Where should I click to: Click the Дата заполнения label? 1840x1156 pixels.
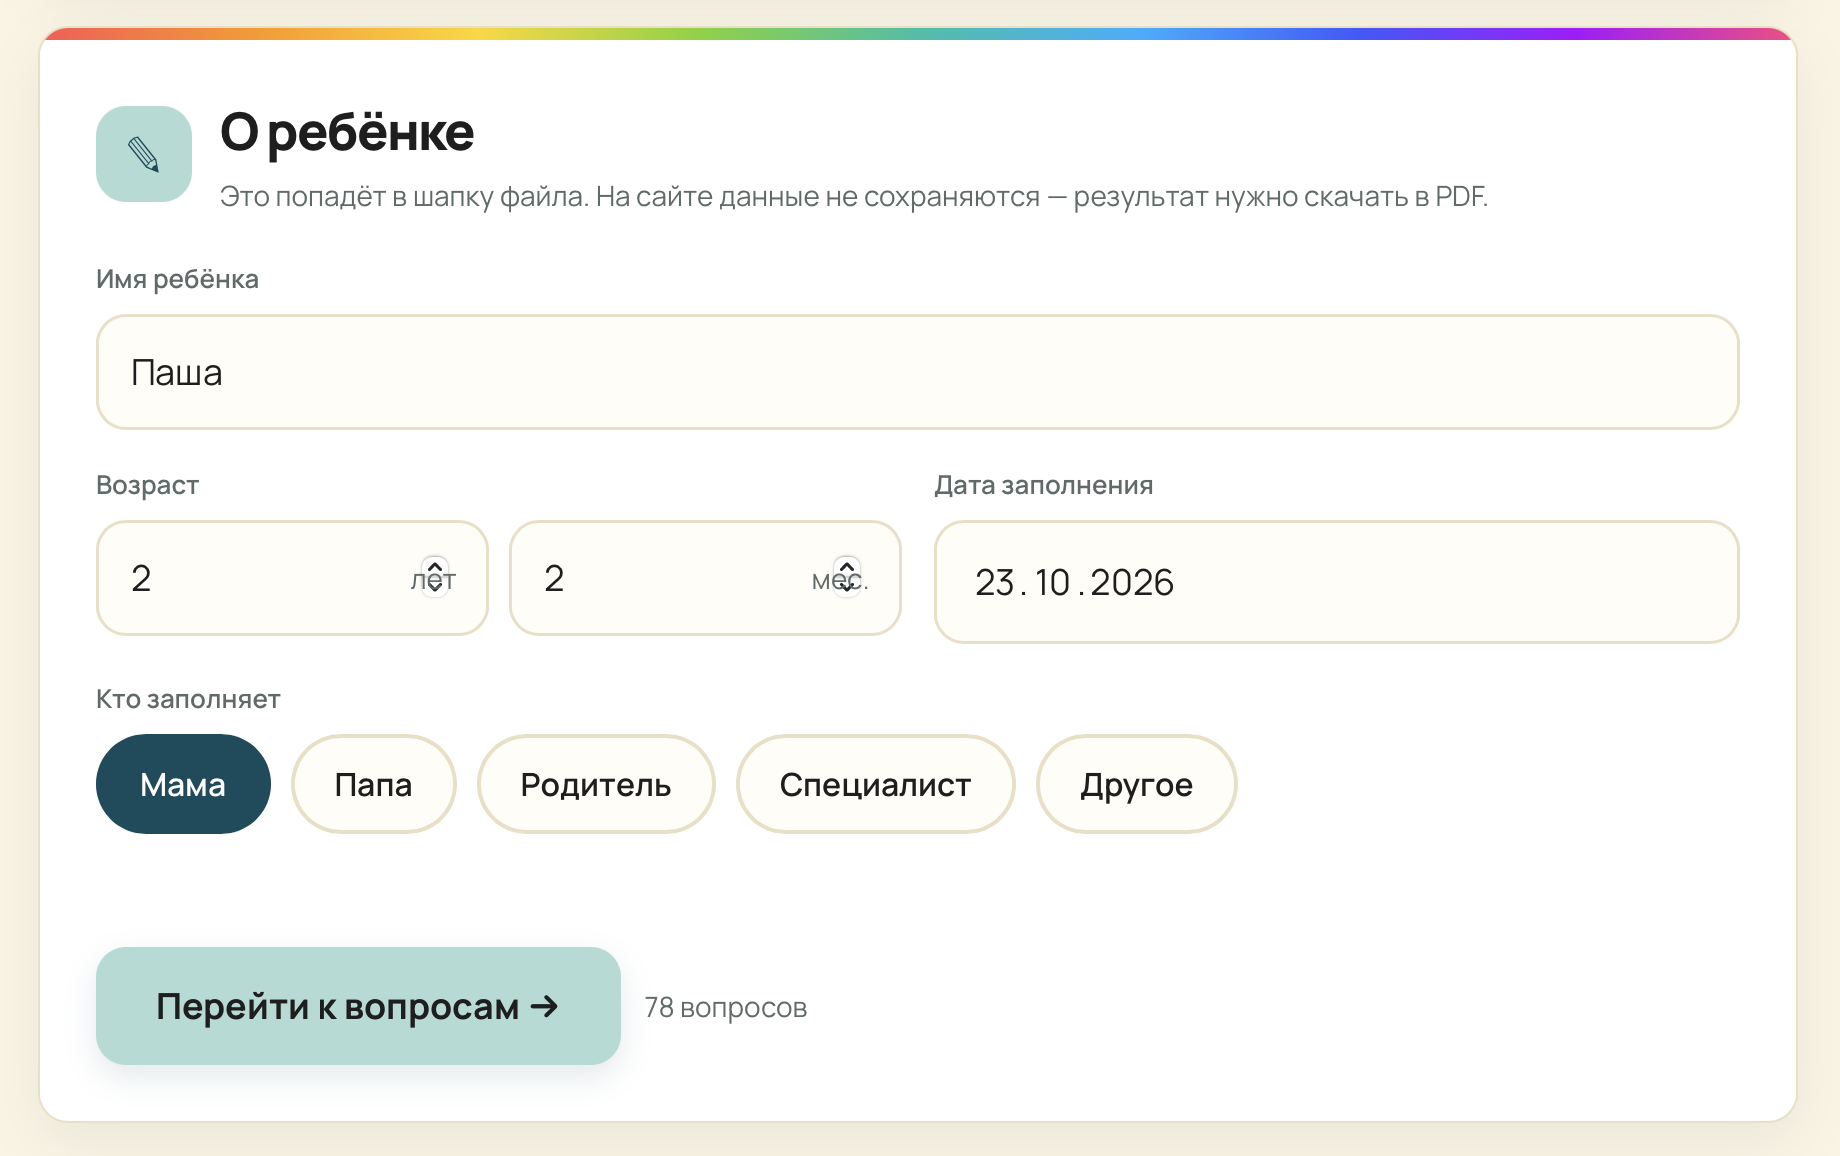click(x=1044, y=485)
